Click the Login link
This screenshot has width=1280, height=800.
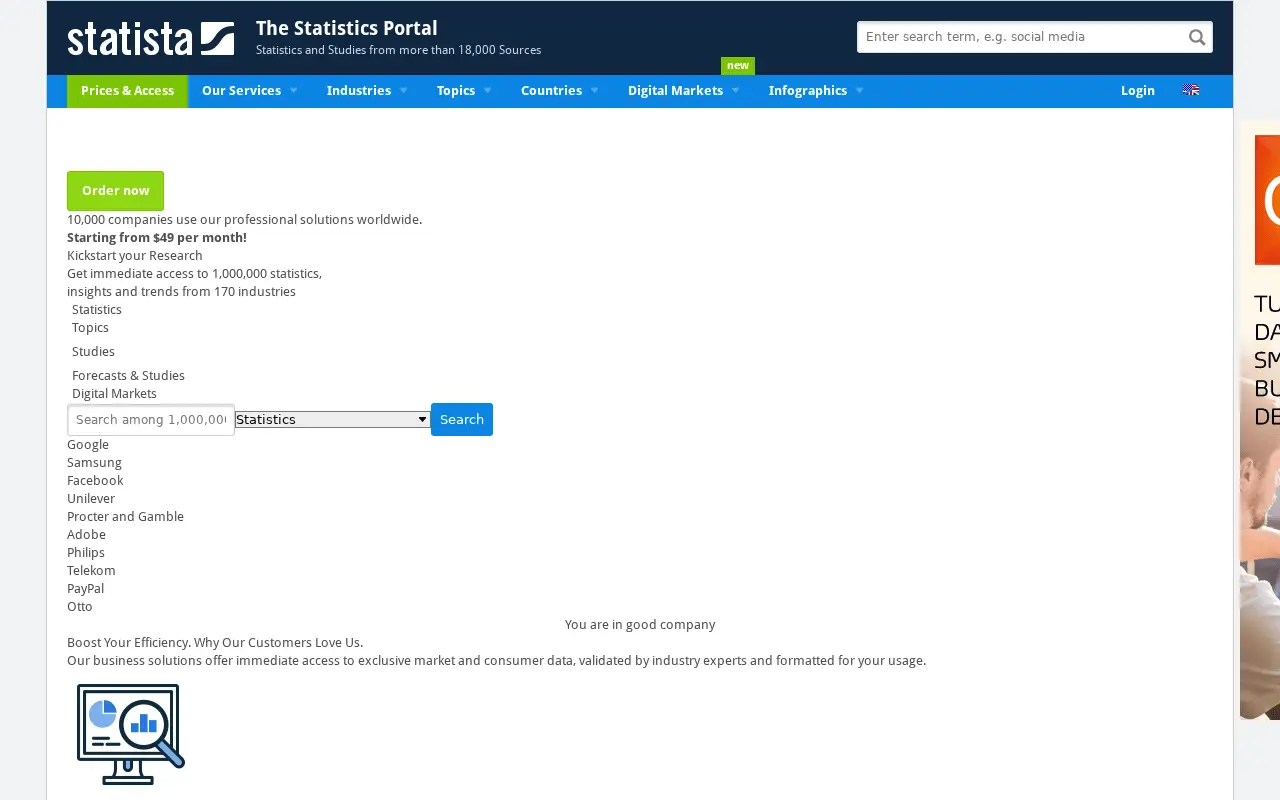[1138, 91]
